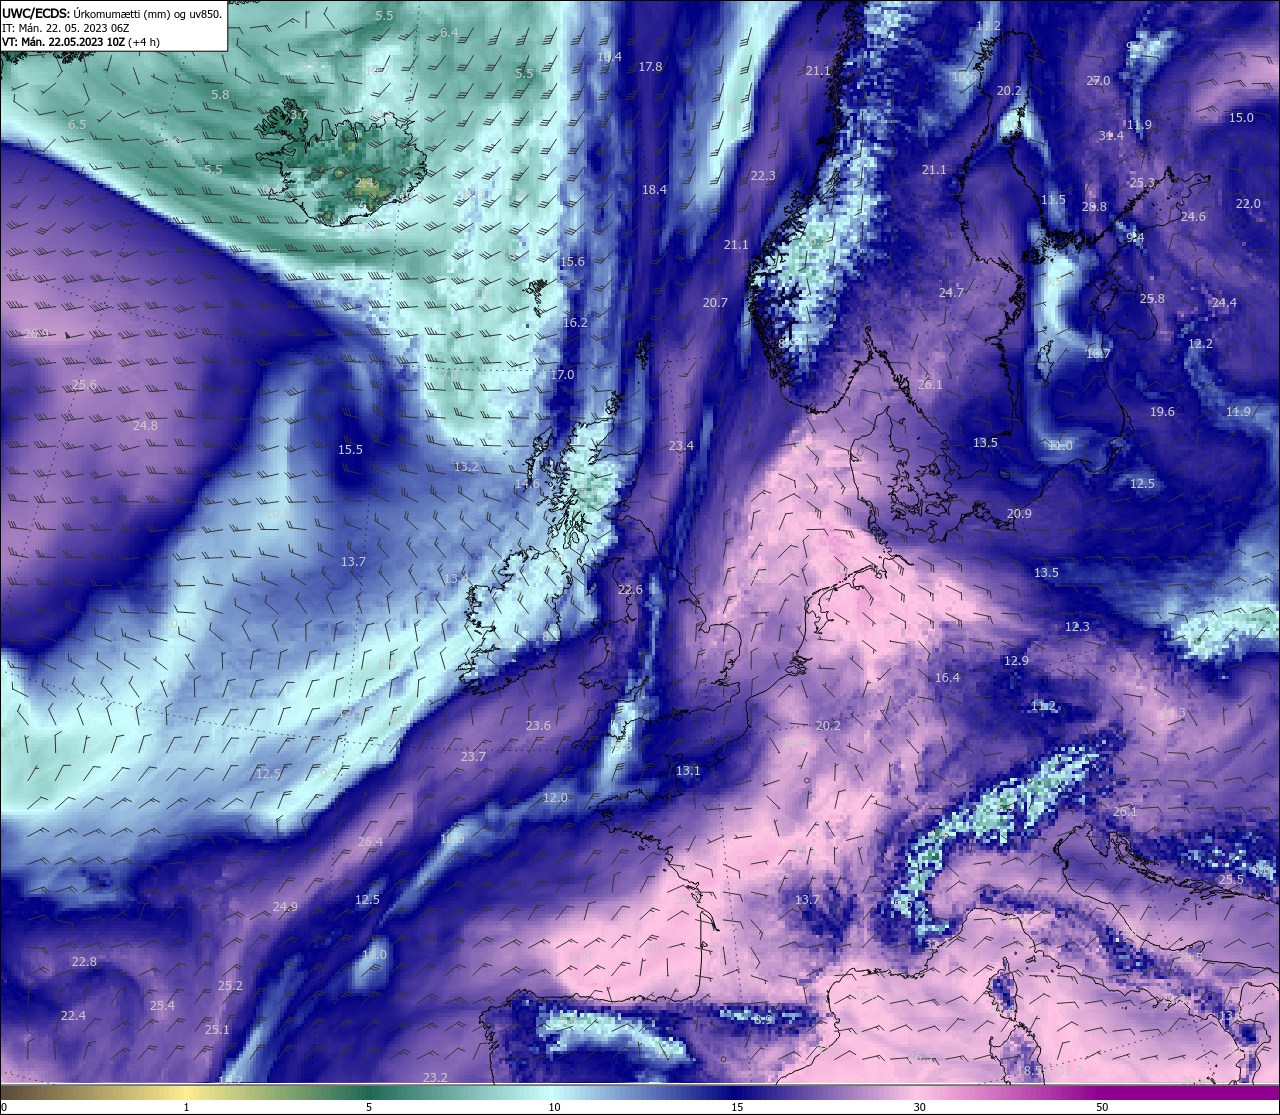Click the 5.8 value near Iceland

(220, 95)
